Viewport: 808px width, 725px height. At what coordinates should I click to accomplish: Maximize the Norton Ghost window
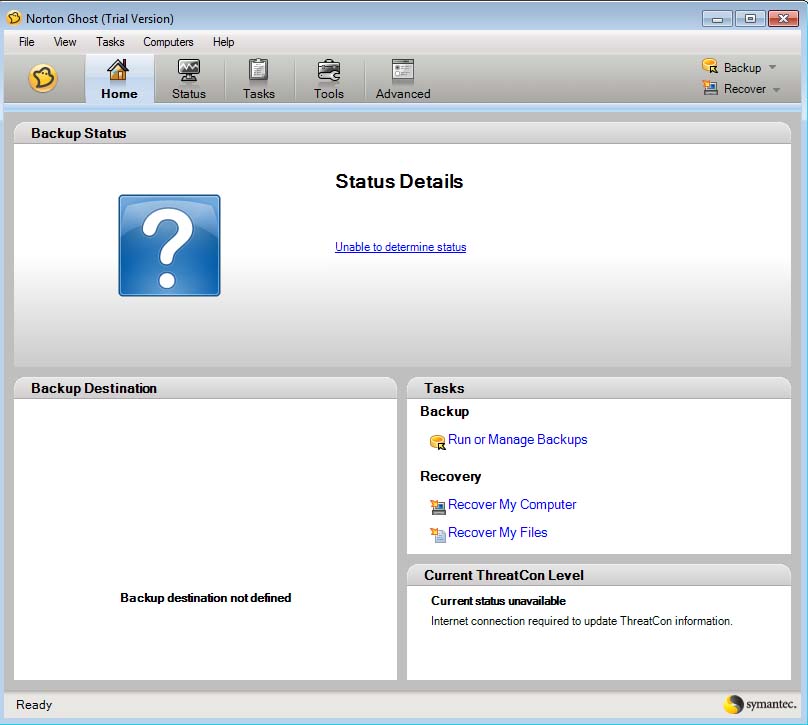click(x=750, y=19)
